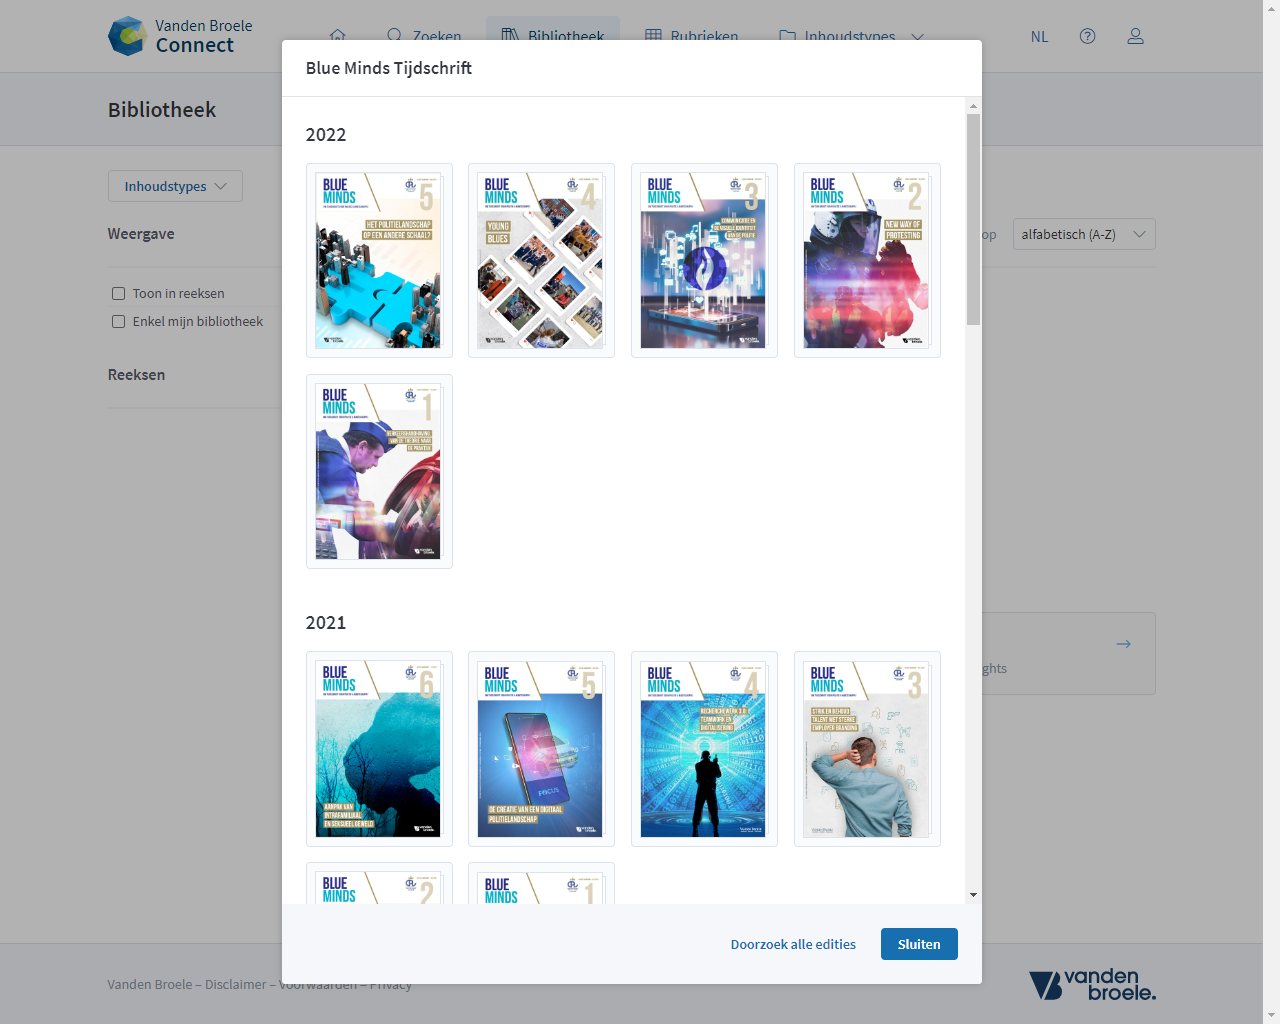Open the user account icon
The height and width of the screenshot is (1024, 1280).
(1136, 36)
